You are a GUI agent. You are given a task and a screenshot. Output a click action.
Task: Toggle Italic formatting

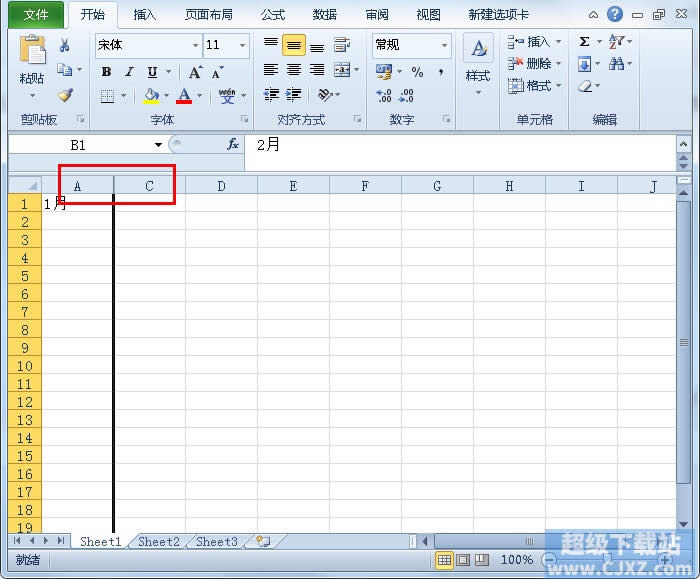click(x=129, y=71)
